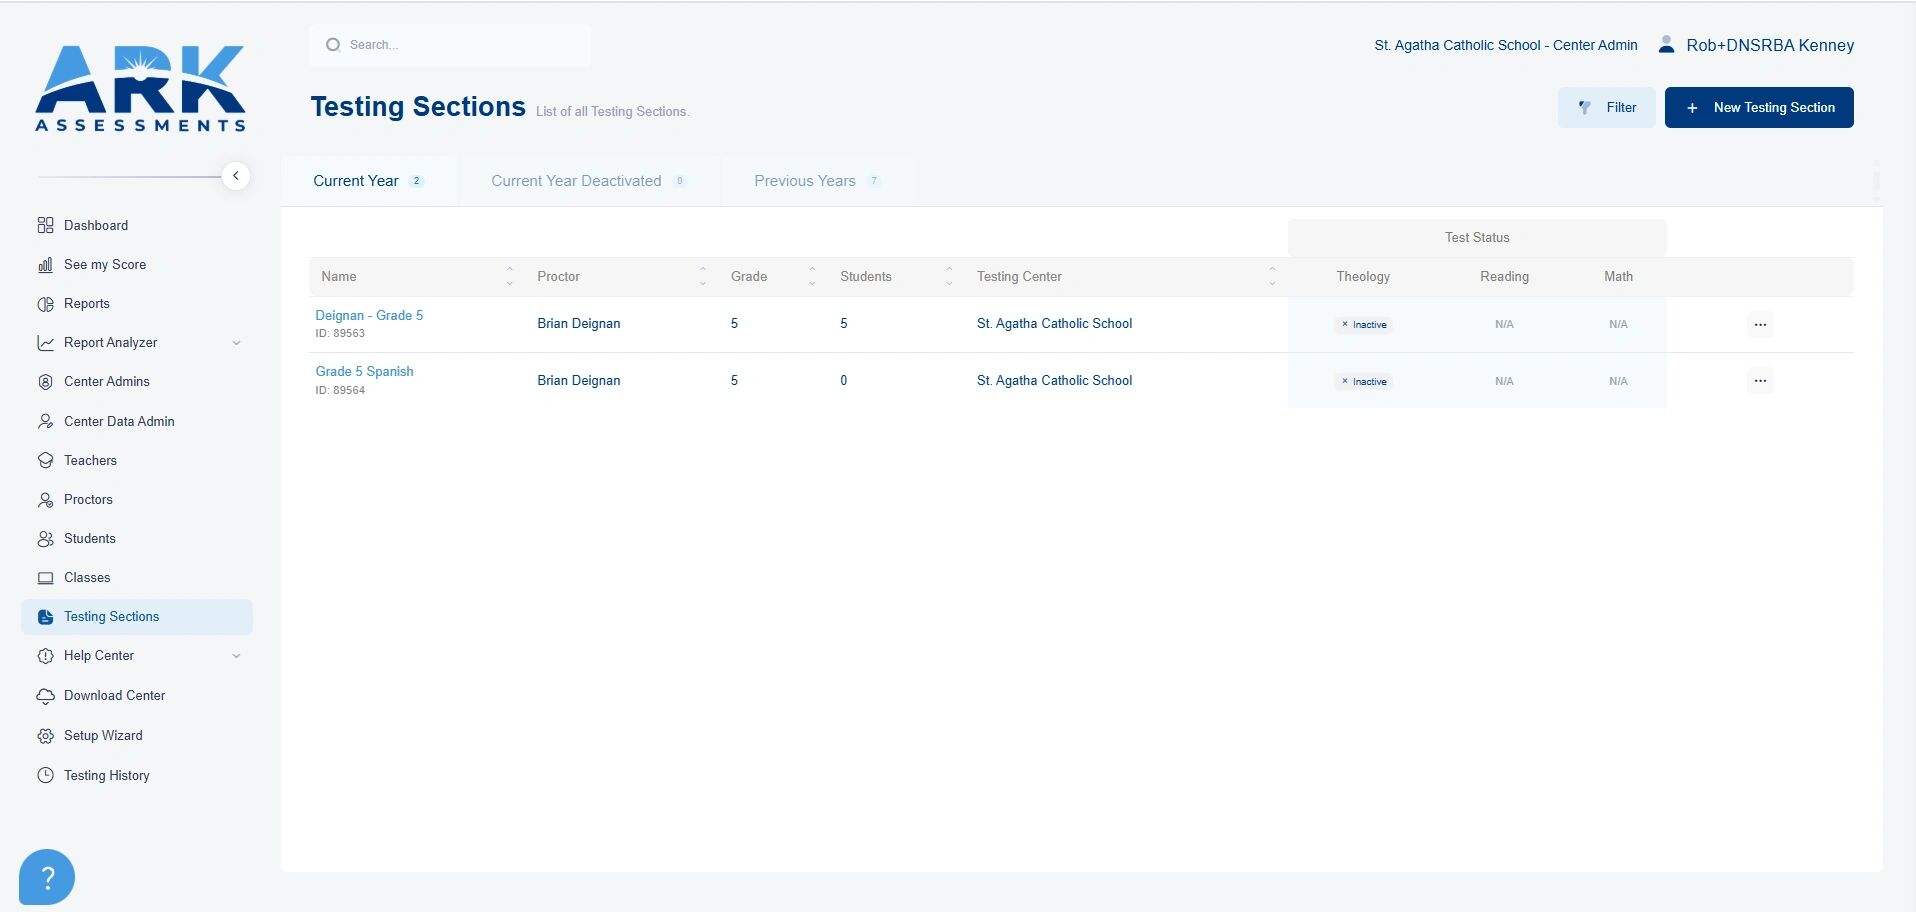
Task: Click the ID: 89563 text
Action: (340, 334)
